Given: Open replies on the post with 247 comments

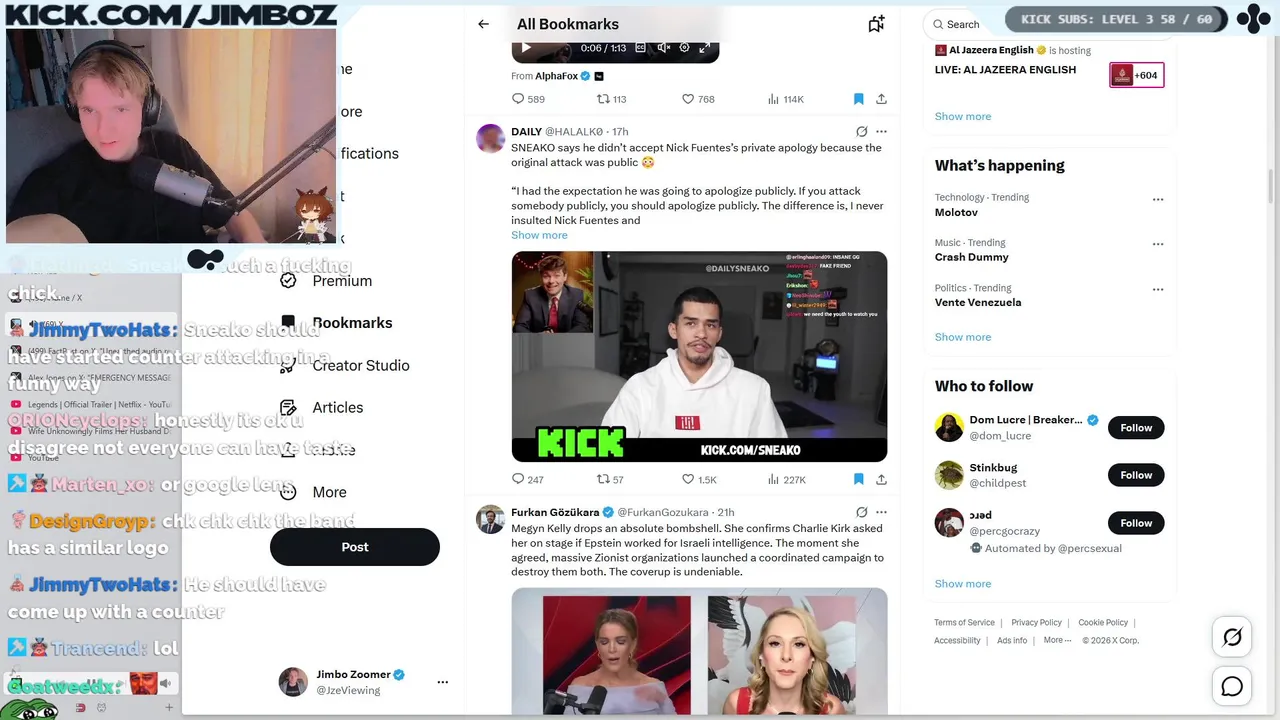Looking at the screenshot, I should coord(527,479).
